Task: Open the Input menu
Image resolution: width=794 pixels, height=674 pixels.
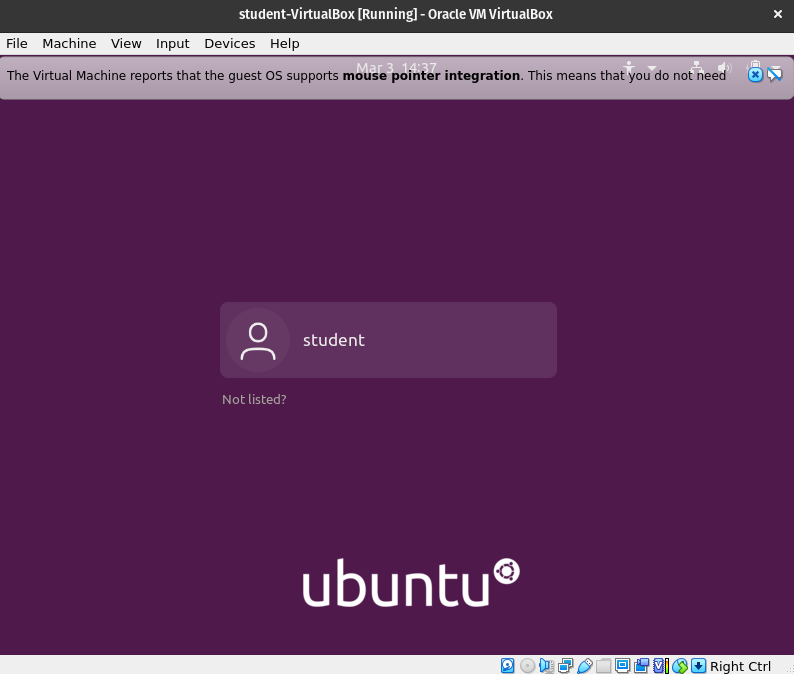Action: pos(172,44)
